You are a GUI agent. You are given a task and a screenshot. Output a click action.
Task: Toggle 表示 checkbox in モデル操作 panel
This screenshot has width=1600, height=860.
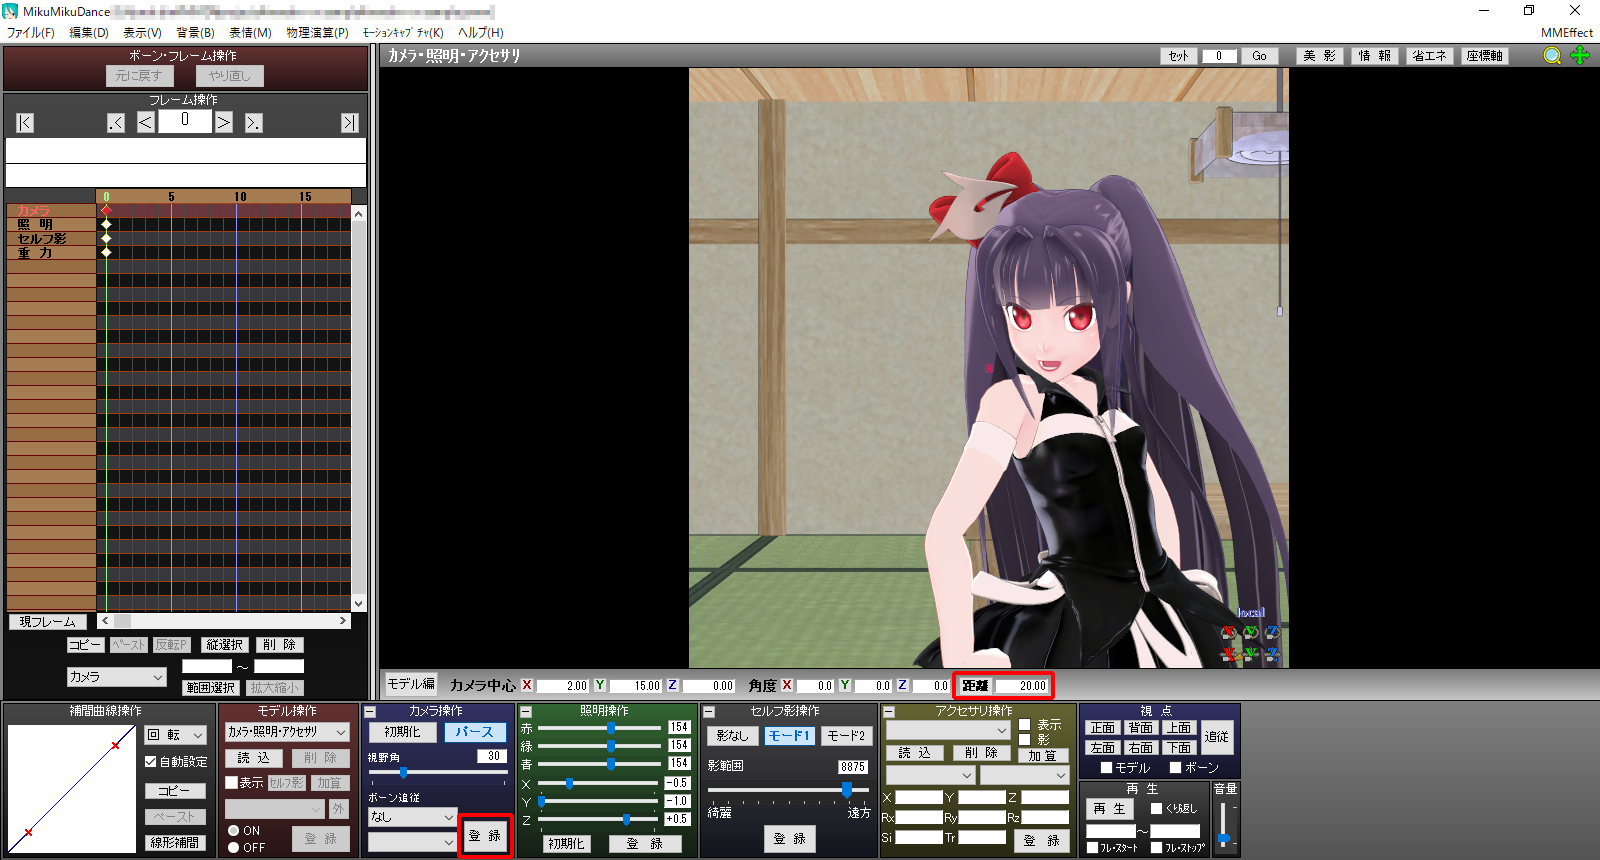coord(232,783)
